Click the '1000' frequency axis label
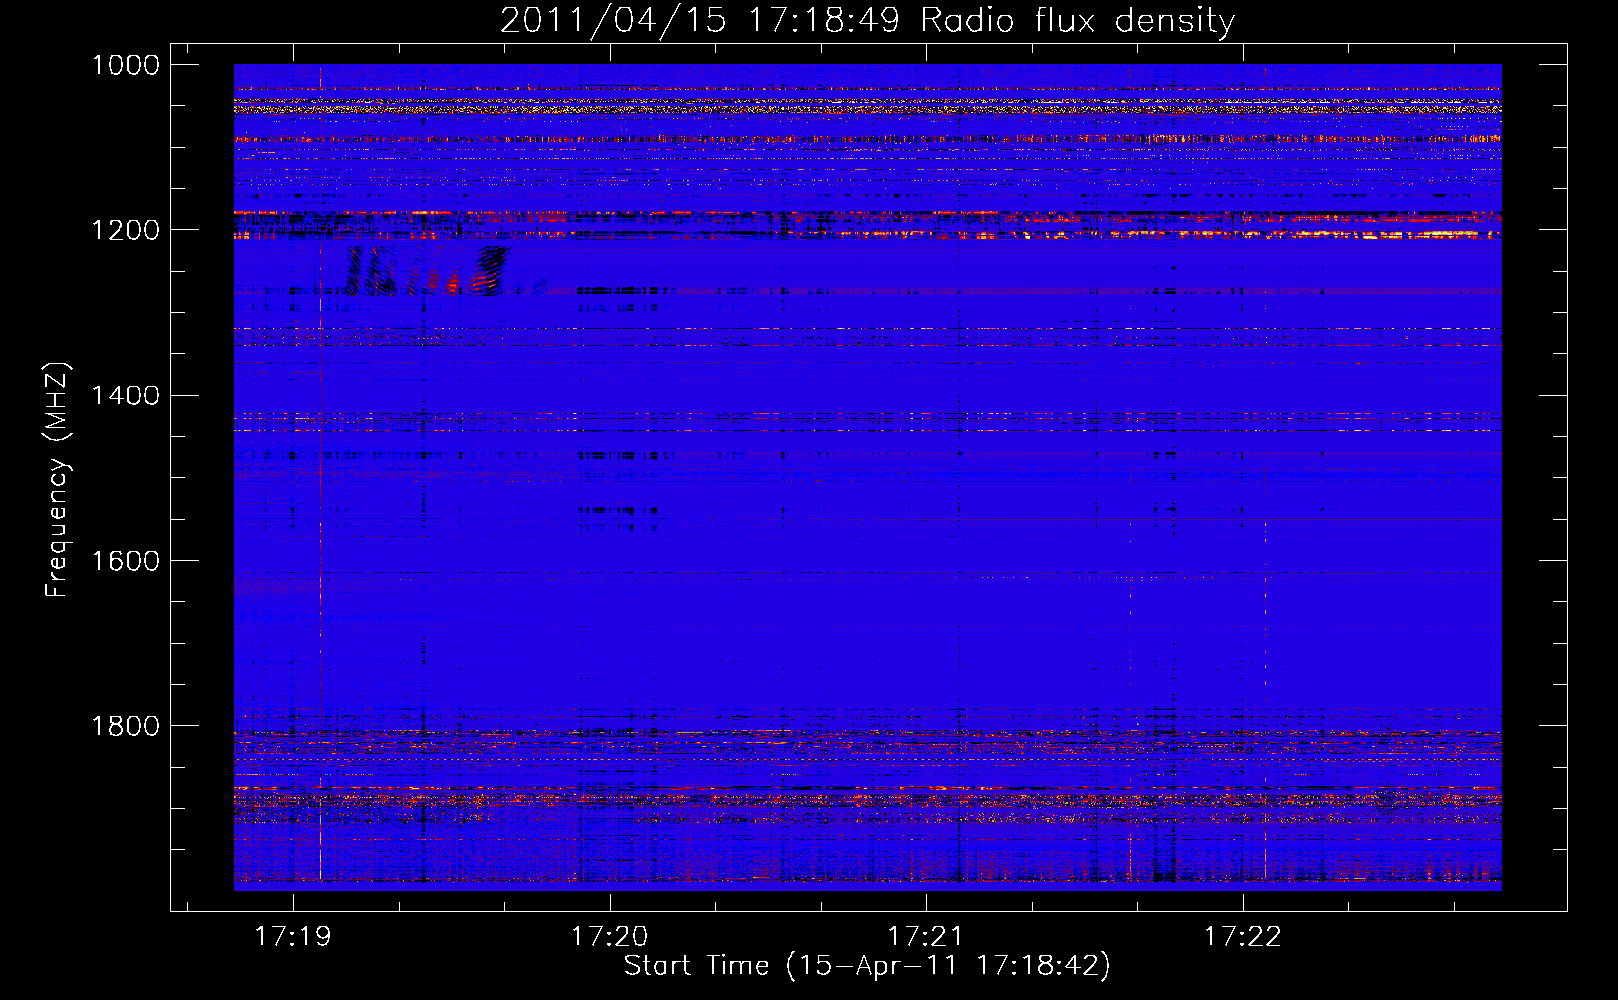The image size is (1618, 1000). coord(125,65)
